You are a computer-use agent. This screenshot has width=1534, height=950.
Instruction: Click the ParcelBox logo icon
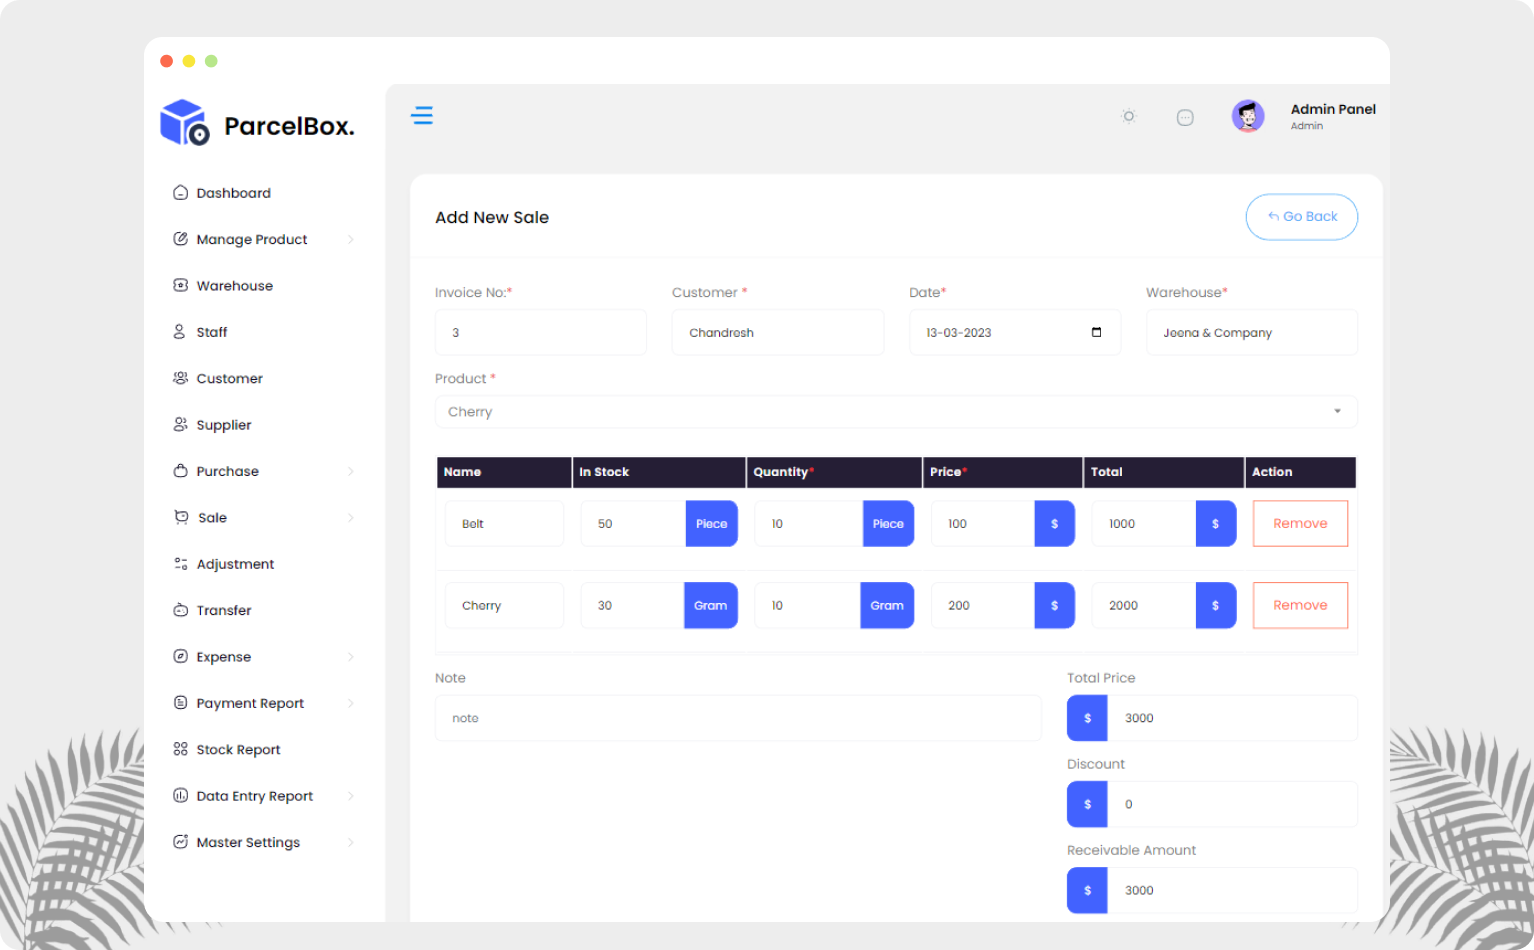[x=184, y=122]
